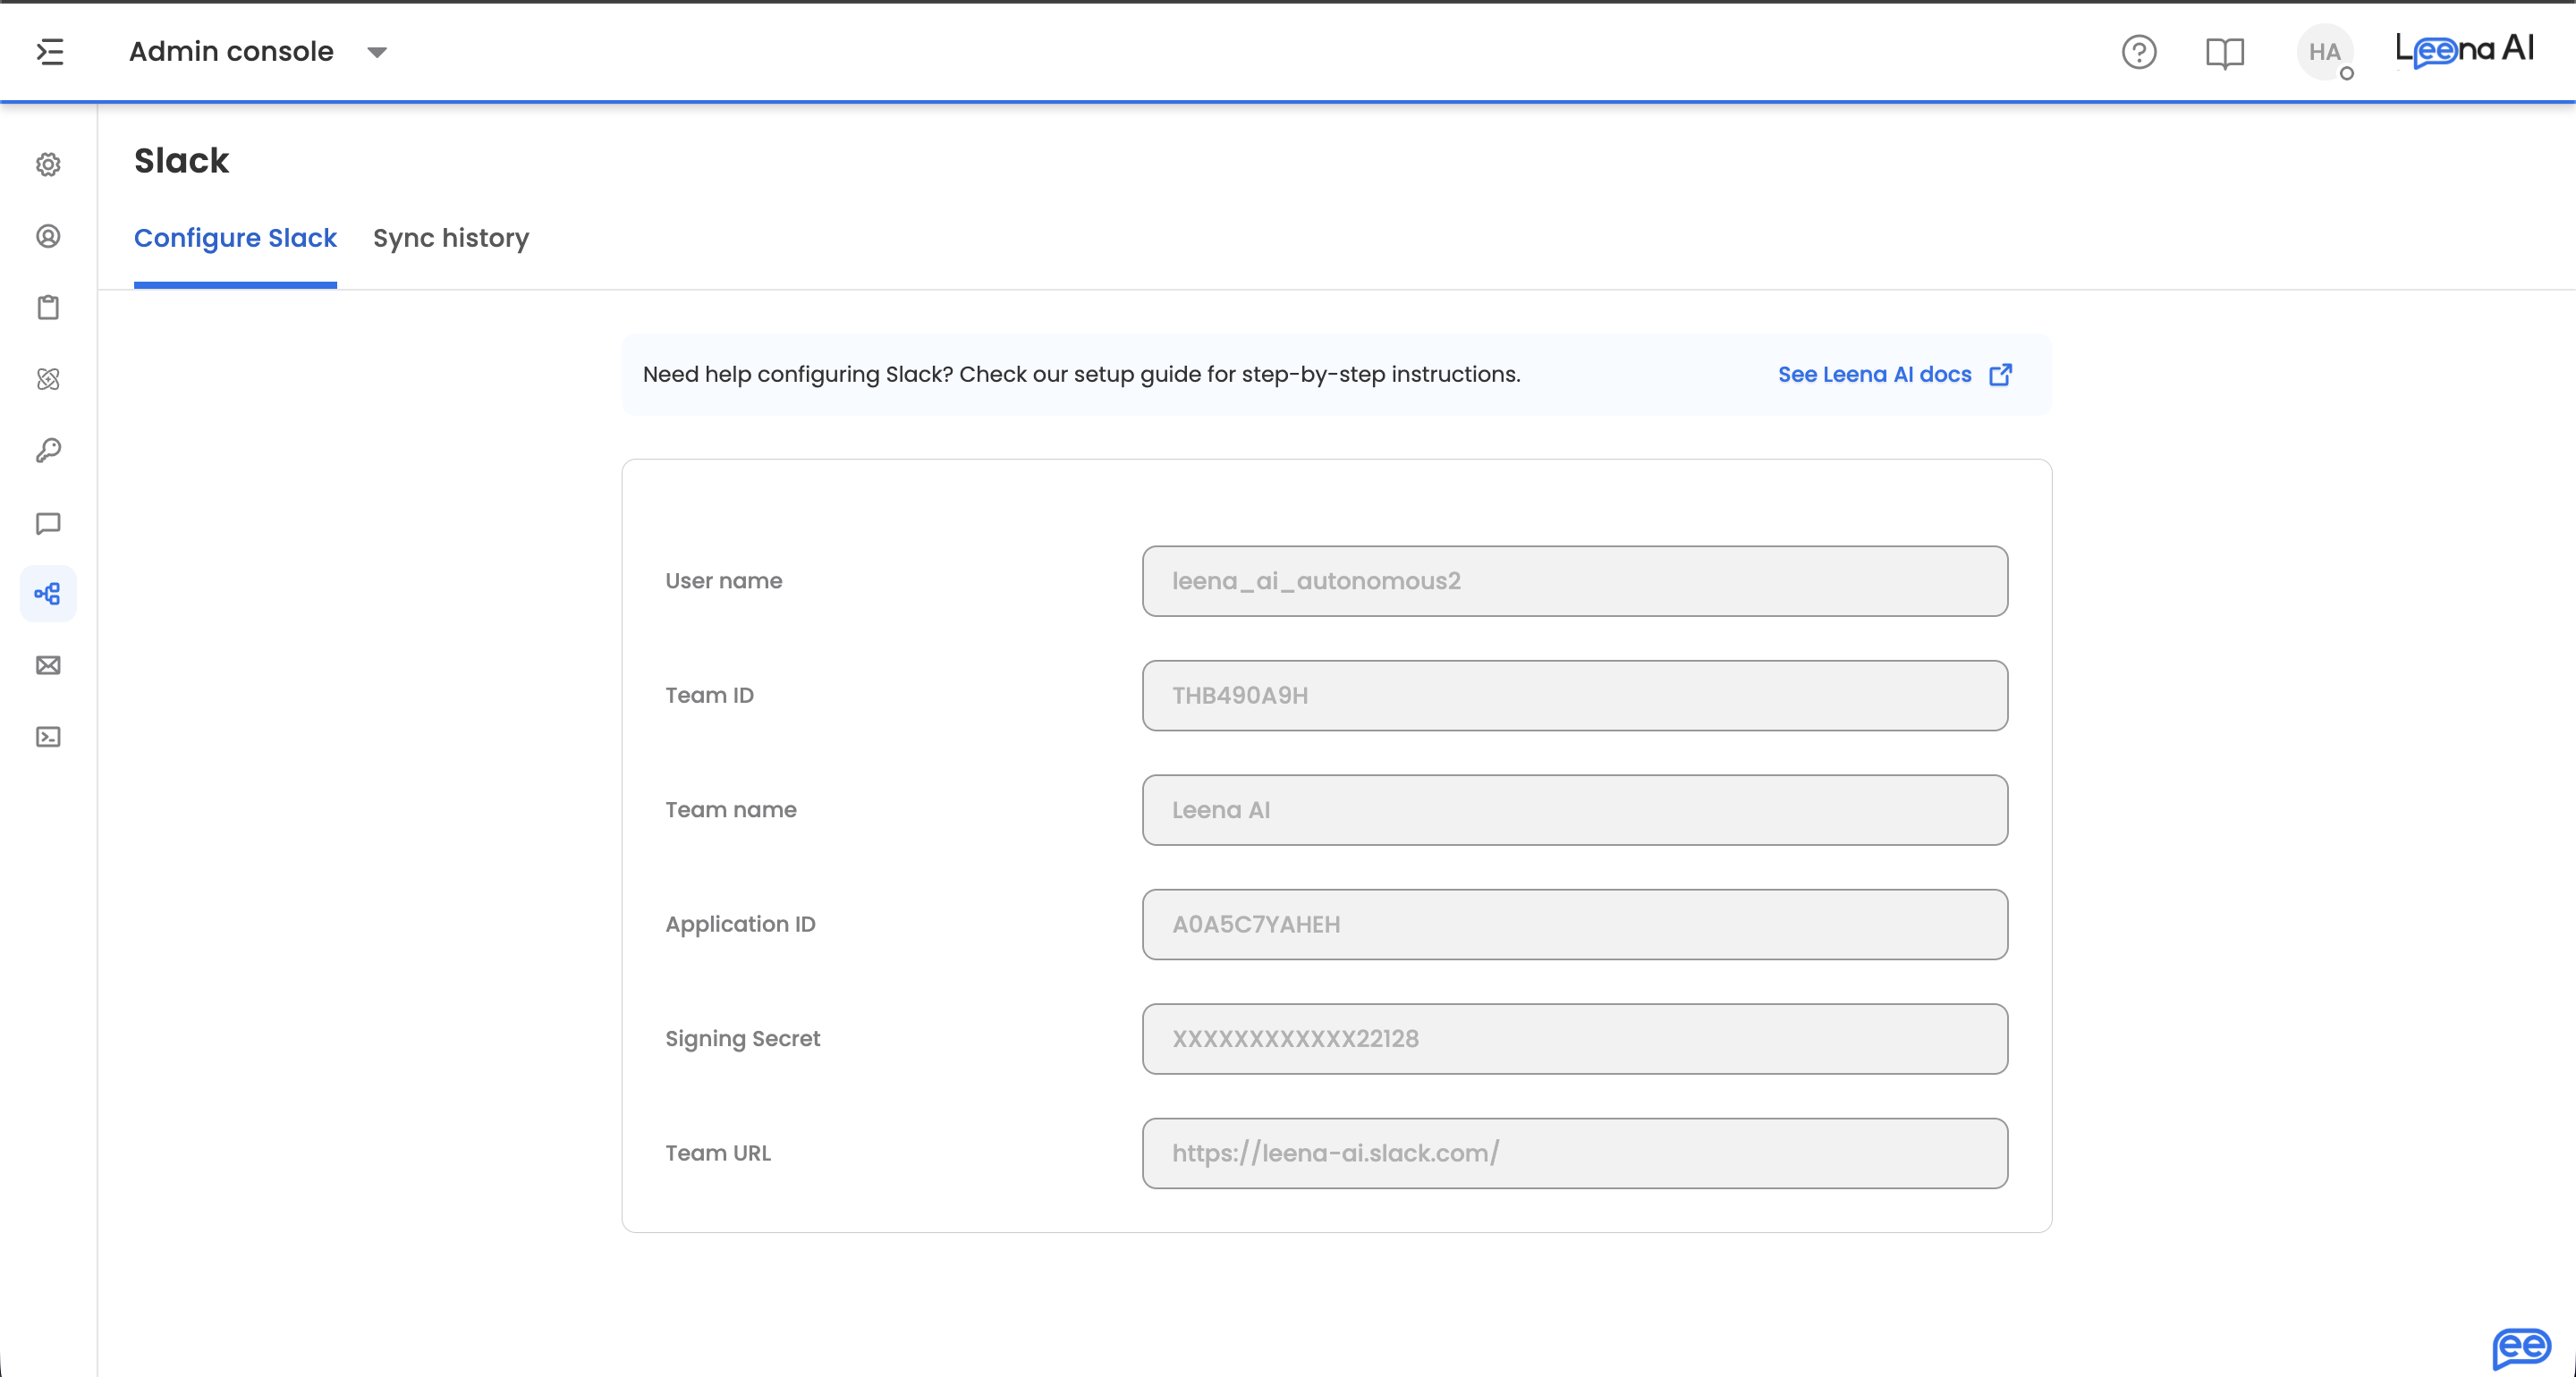The height and width of the screenshot is (1377, 2576).
Task: Click the Team URL input field
Action: [x=1575, y=1154]
